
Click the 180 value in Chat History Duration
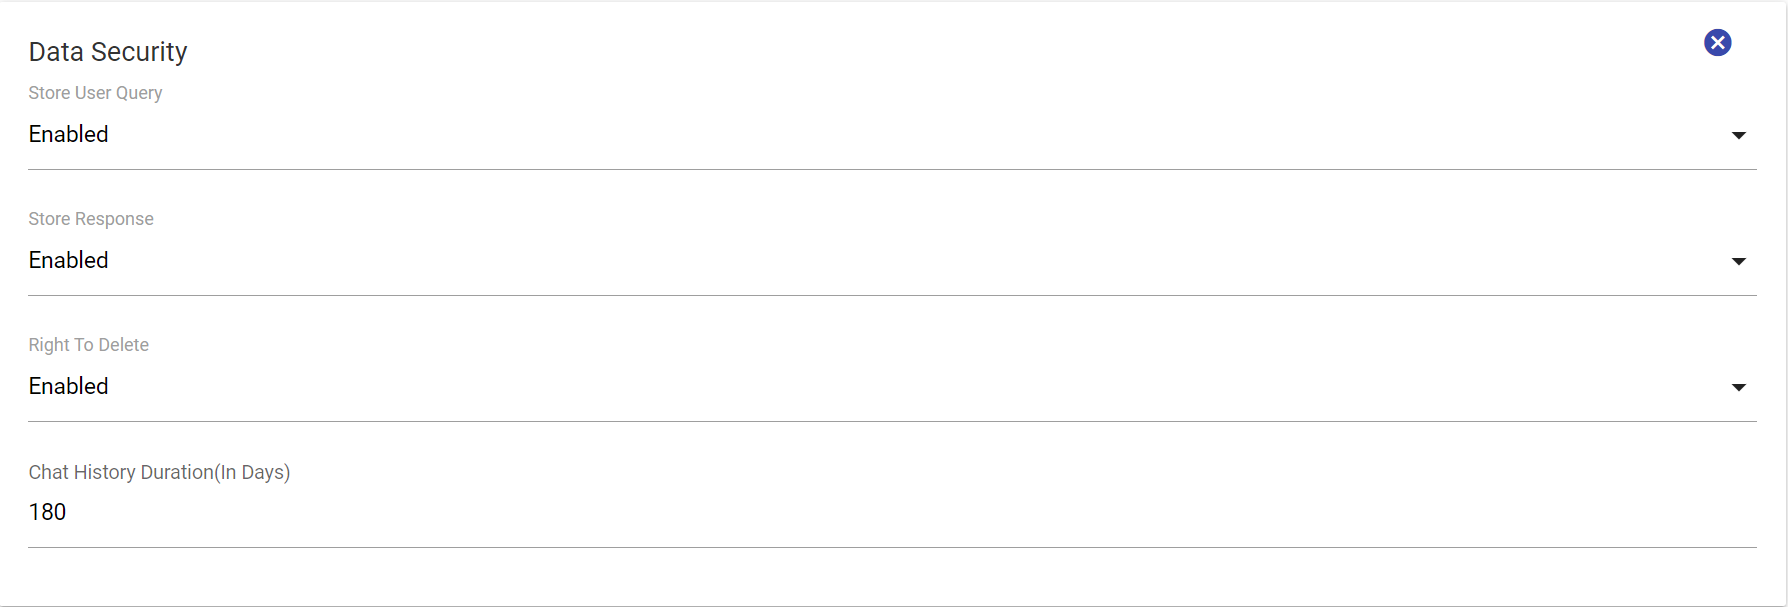[x=47, y=512]
